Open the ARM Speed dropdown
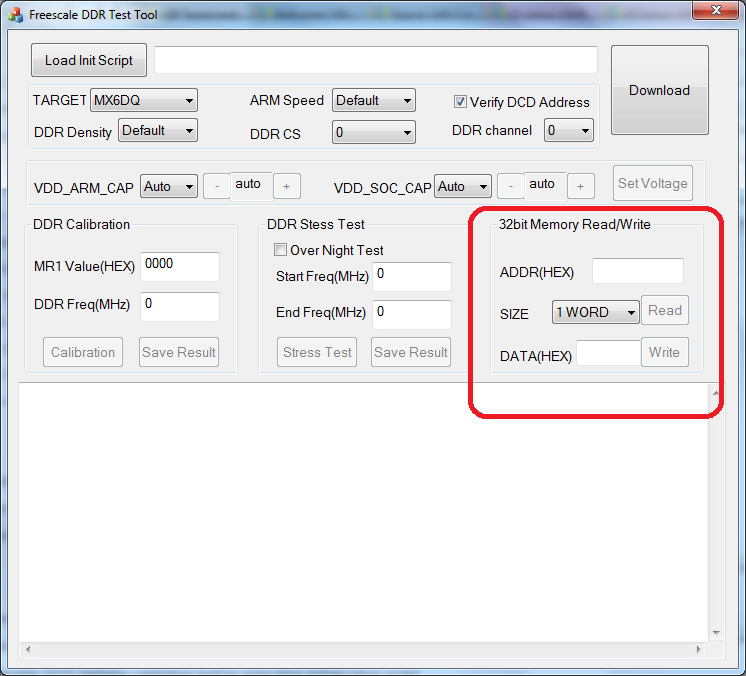746x676 pixels. [x=373, y=100]
